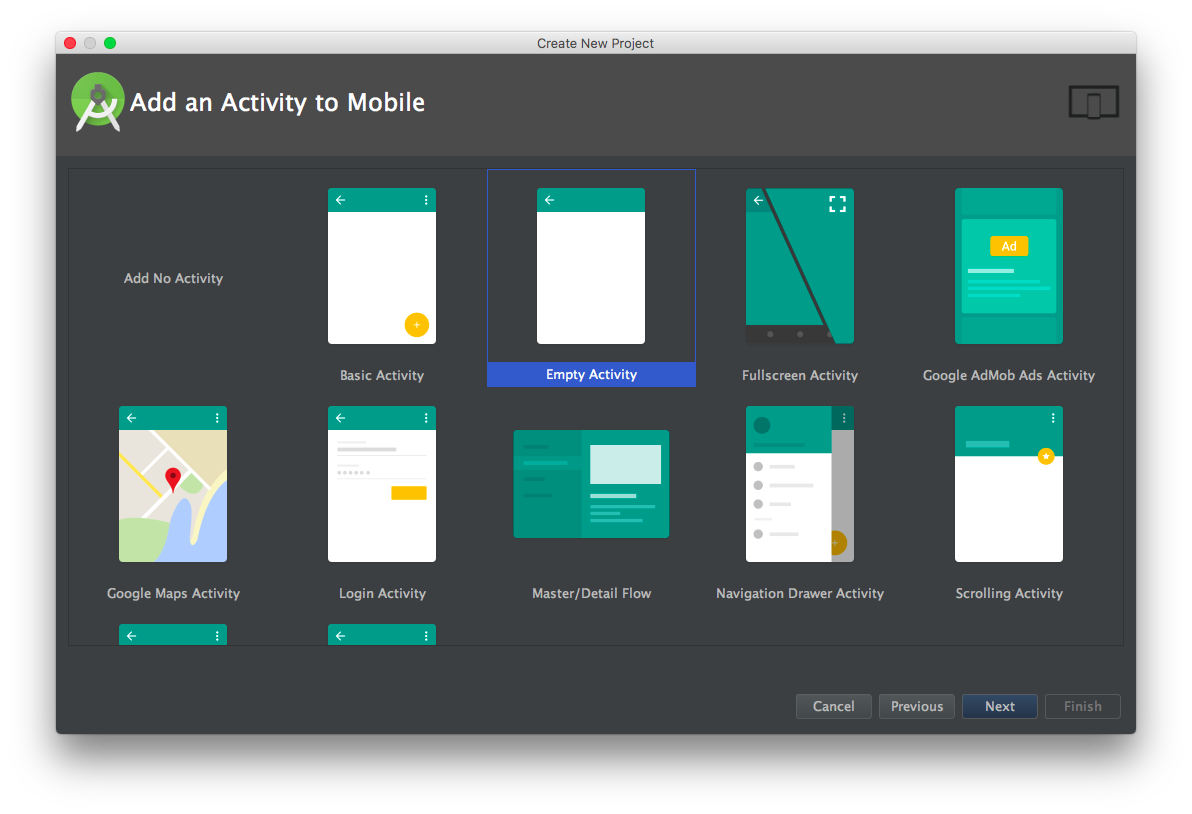This screenshot has width=1192, height=814.
Task: Click the yellow plus button in Basic Activity preview
Action: pos(417,325)
